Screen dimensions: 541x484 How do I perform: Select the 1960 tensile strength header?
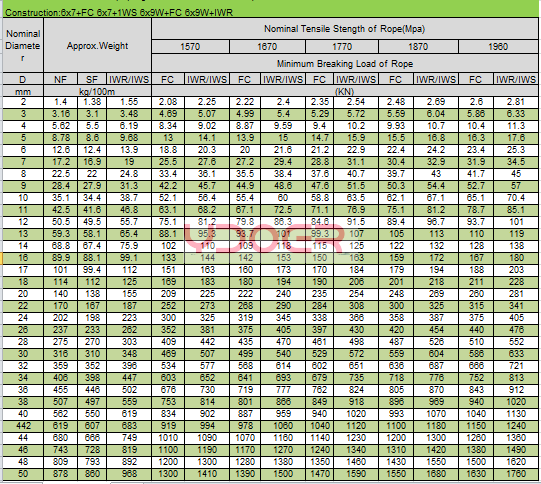pyautogui.click(x=498, y=47)
